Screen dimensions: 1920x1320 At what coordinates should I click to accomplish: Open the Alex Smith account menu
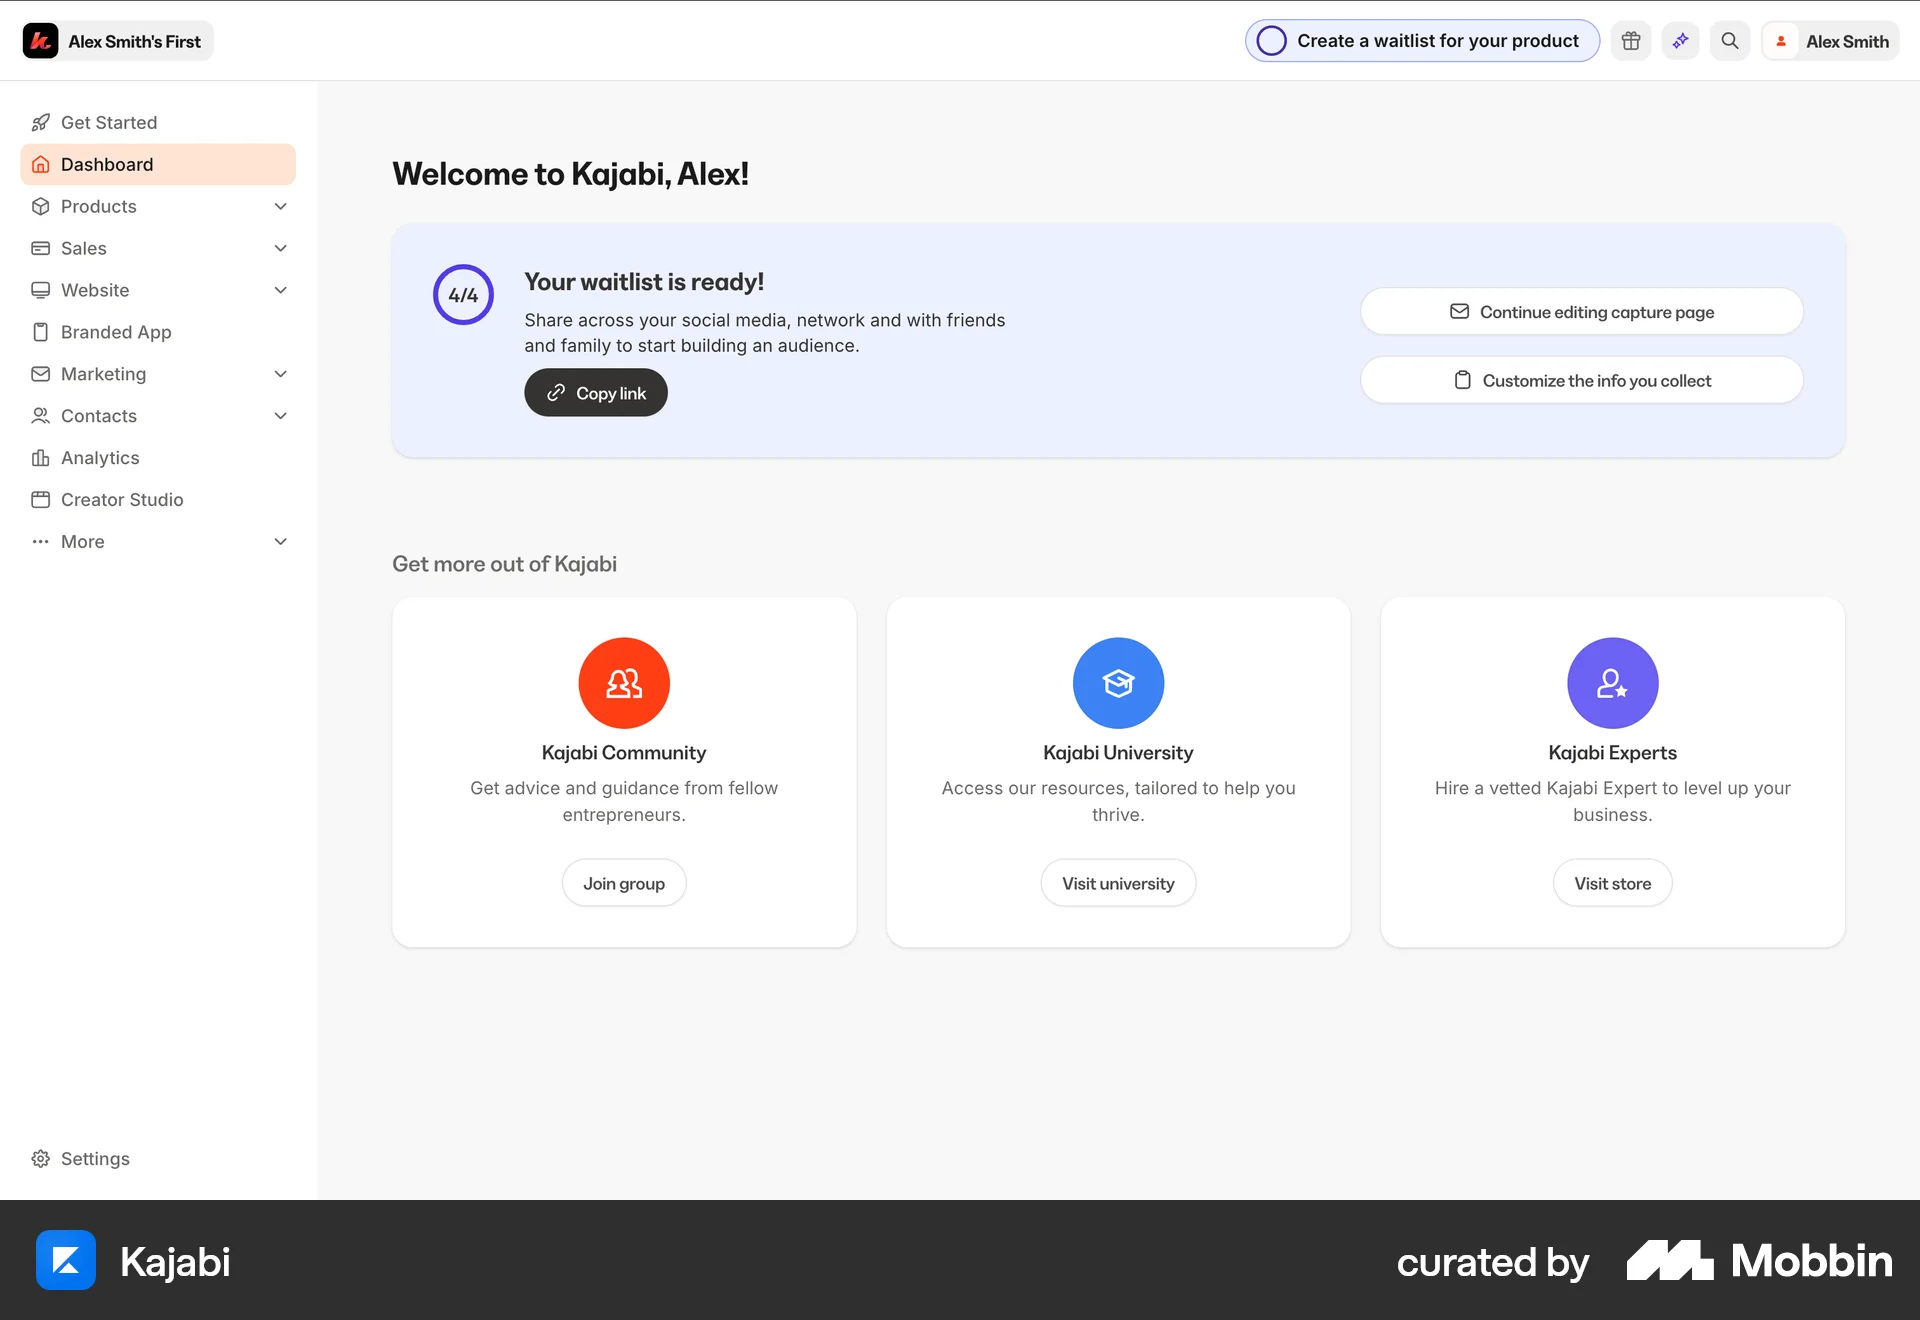coord(1845,41)
